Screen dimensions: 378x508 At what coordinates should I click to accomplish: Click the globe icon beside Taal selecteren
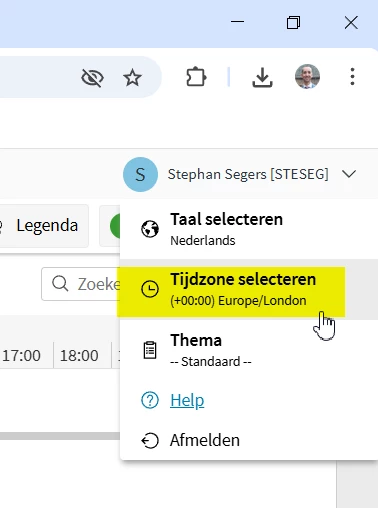click(150, 229)
